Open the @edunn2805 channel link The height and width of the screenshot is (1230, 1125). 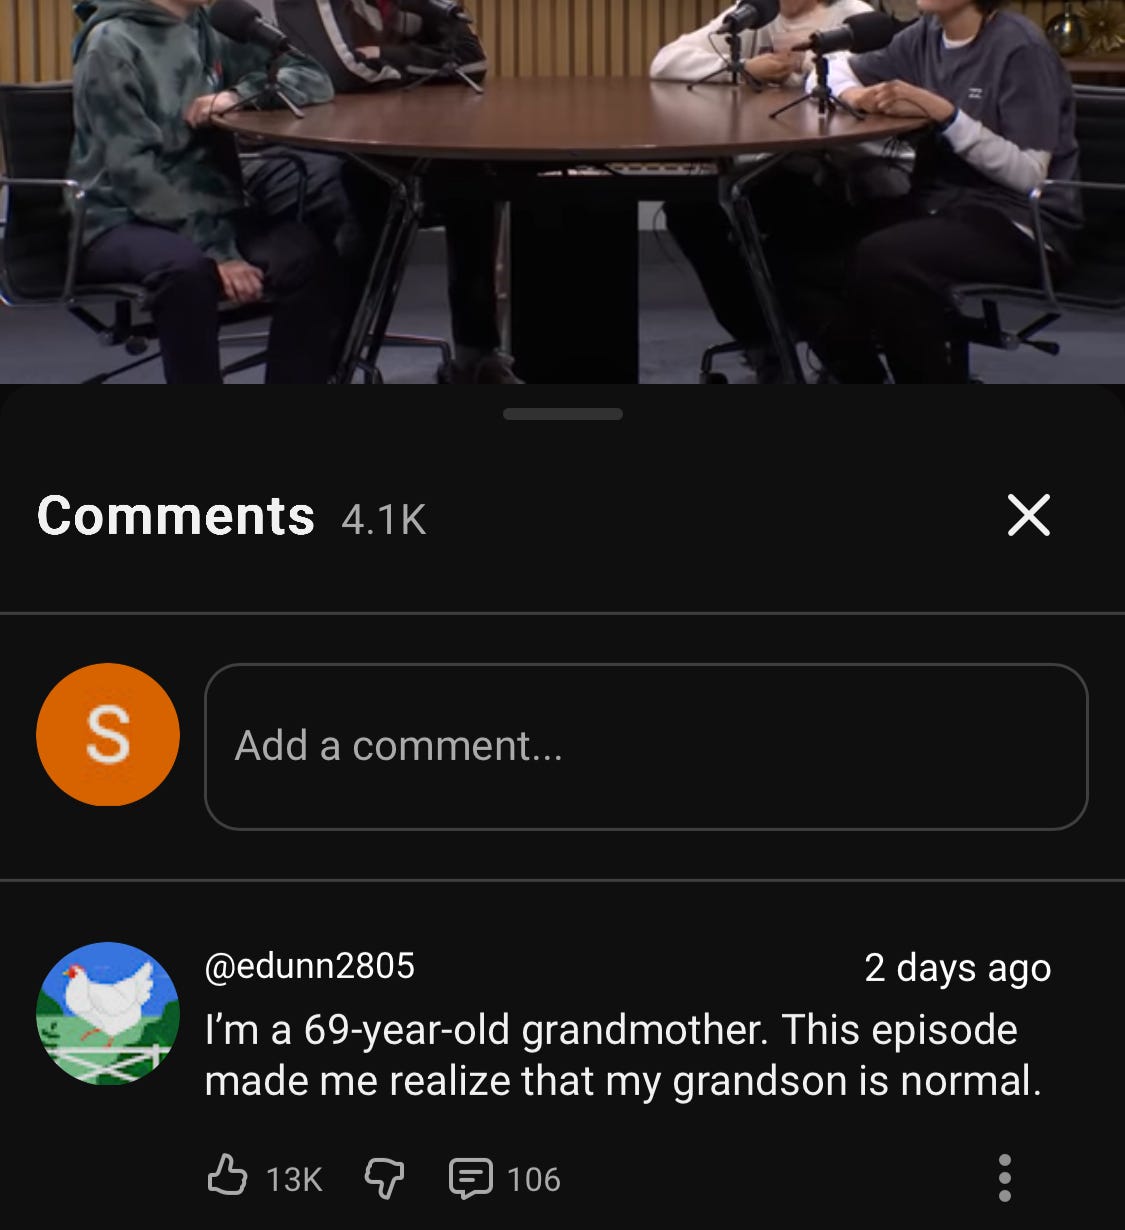pyautogui.click(x=310, y=966)
